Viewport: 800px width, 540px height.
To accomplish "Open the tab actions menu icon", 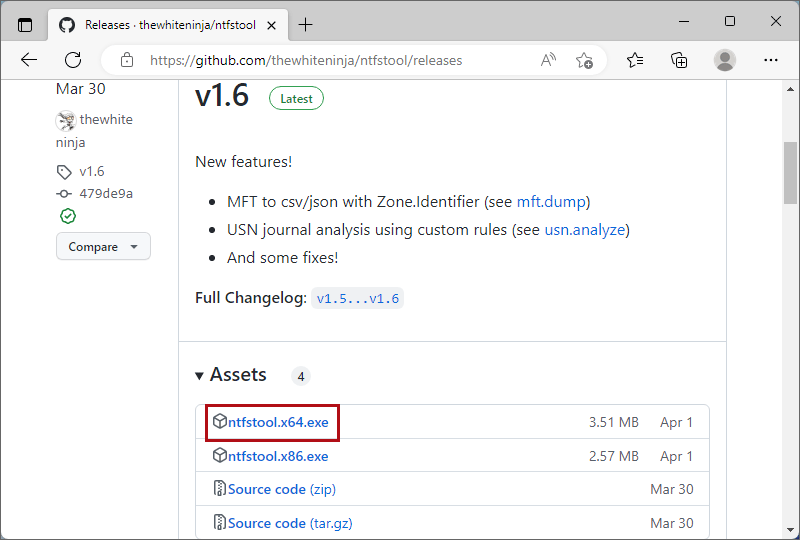I will coord(24,24).
